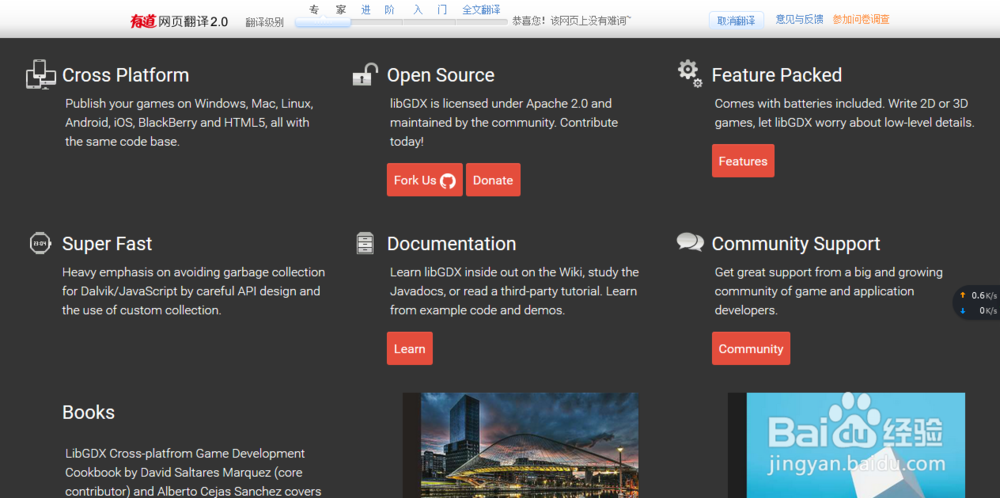Image resolution: width=1000 pixels, height=498 pixels.
Task: Click the Open Source padlock icon
Action: [x=365, y=75]
